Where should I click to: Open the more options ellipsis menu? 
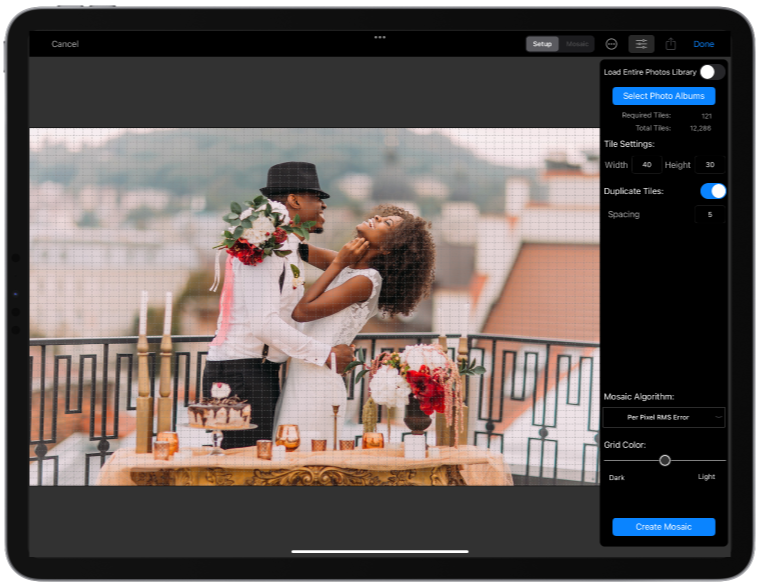tap(612, 44)
